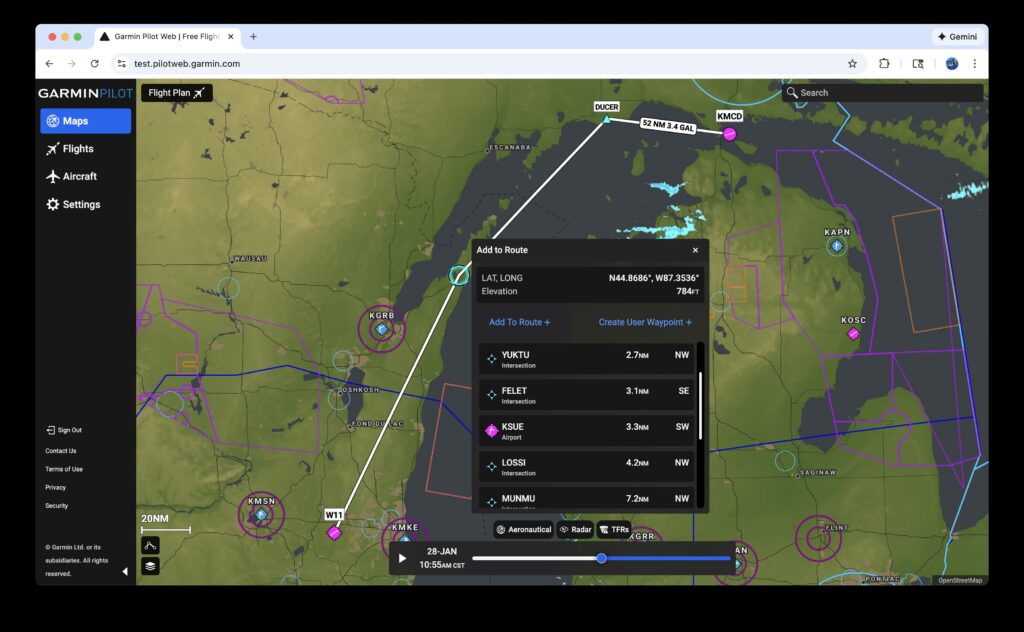The height and width of the screenshot is (632, 1024).
Task: Click the map Search field
Action: pos(880,92)
